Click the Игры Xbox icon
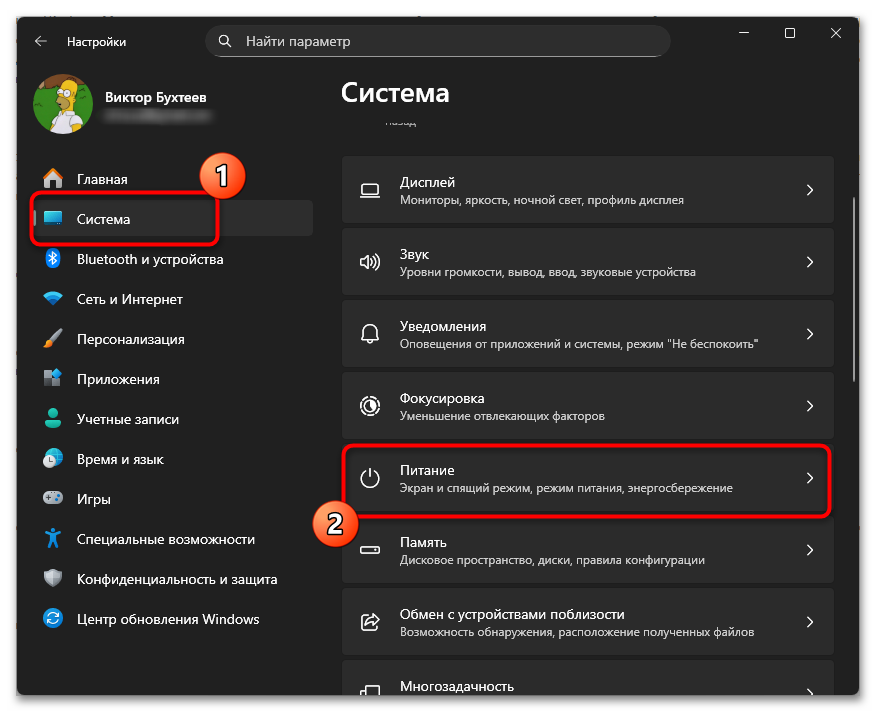The image size is (876, 712). [x=51, y=498]
